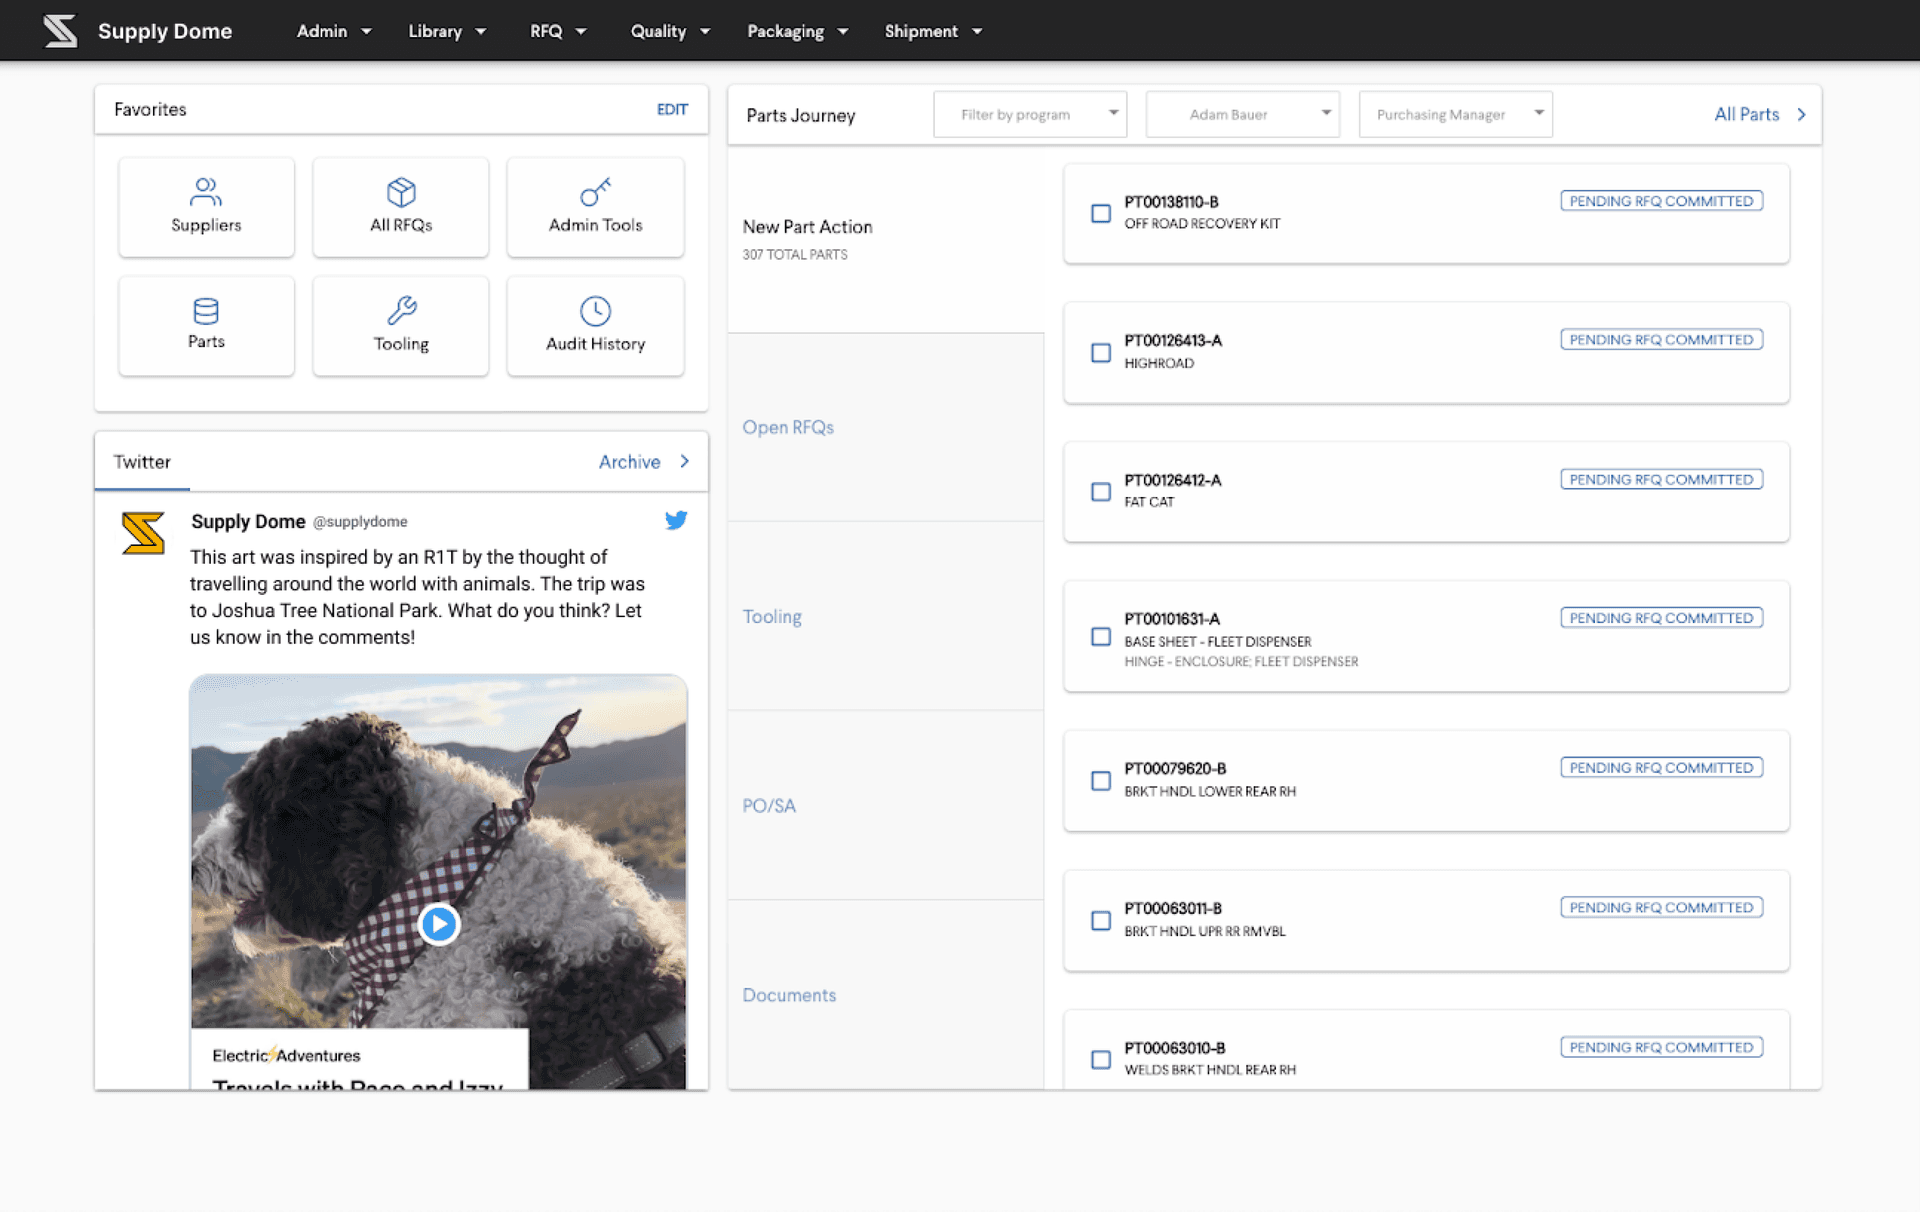Check the PT00126413-A HIGHROAD checkbox

1101,352
